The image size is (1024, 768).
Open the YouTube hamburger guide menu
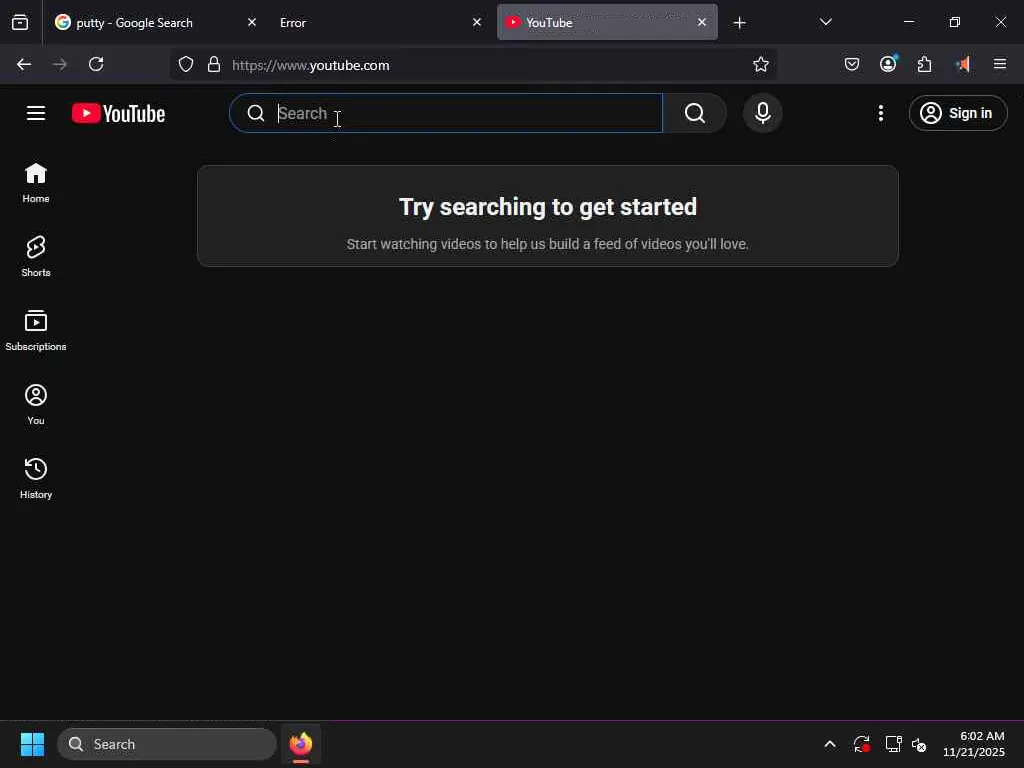(x=36, y=113)
